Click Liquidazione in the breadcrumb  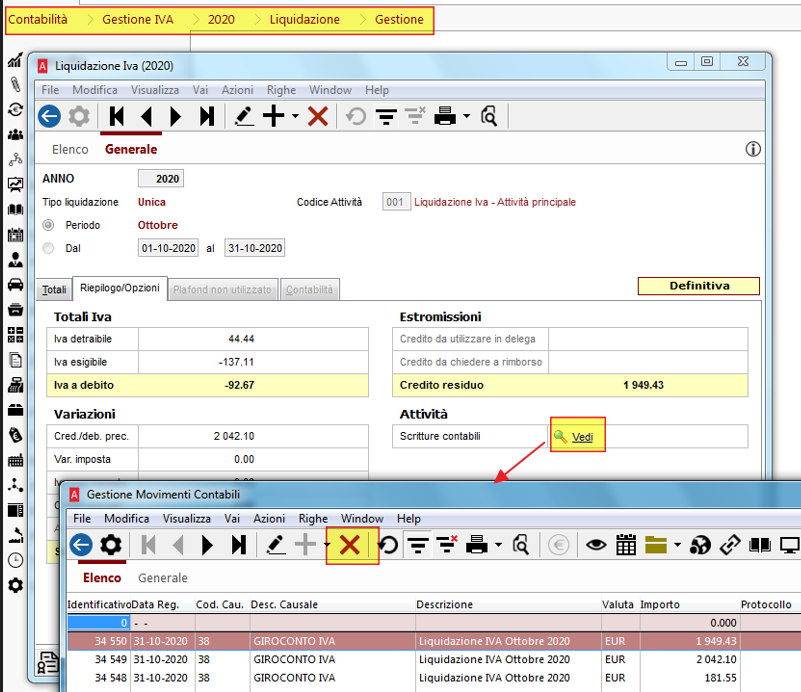point(304,19)
